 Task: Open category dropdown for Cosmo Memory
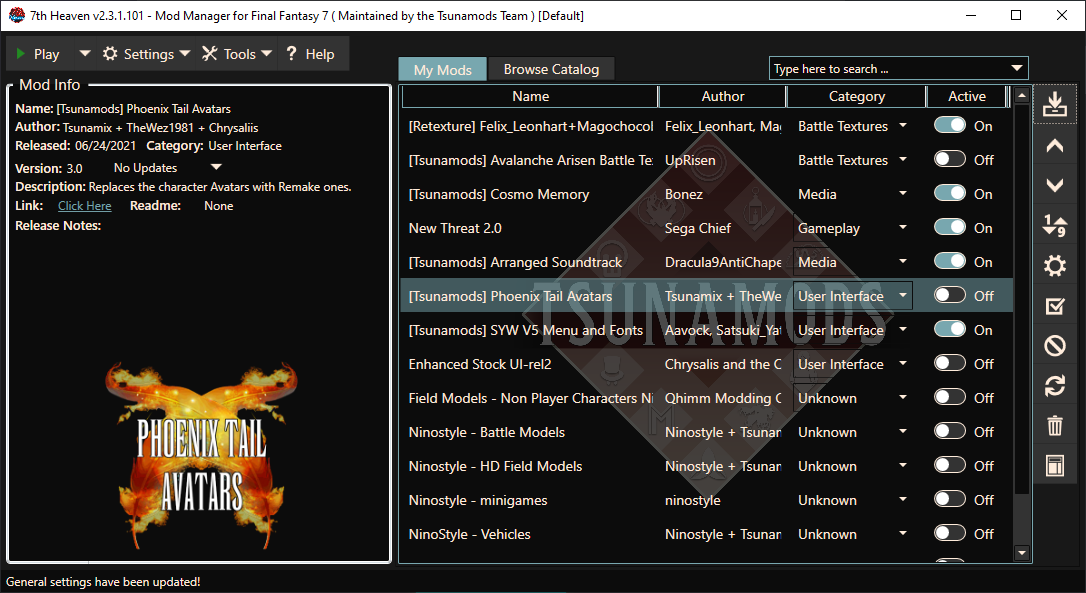[x=902, y=194]
